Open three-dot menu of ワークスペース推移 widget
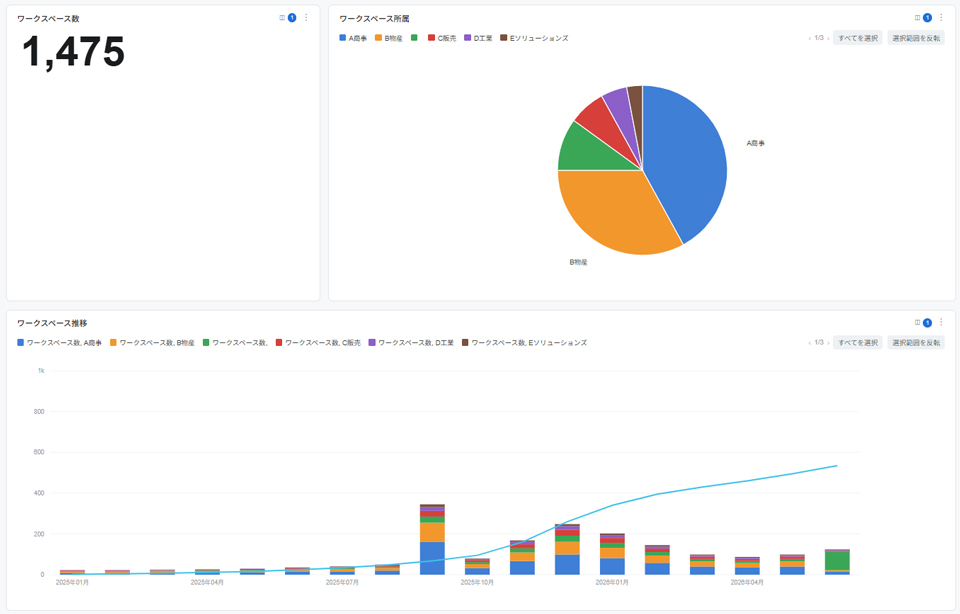 click(x=941, y=322)
